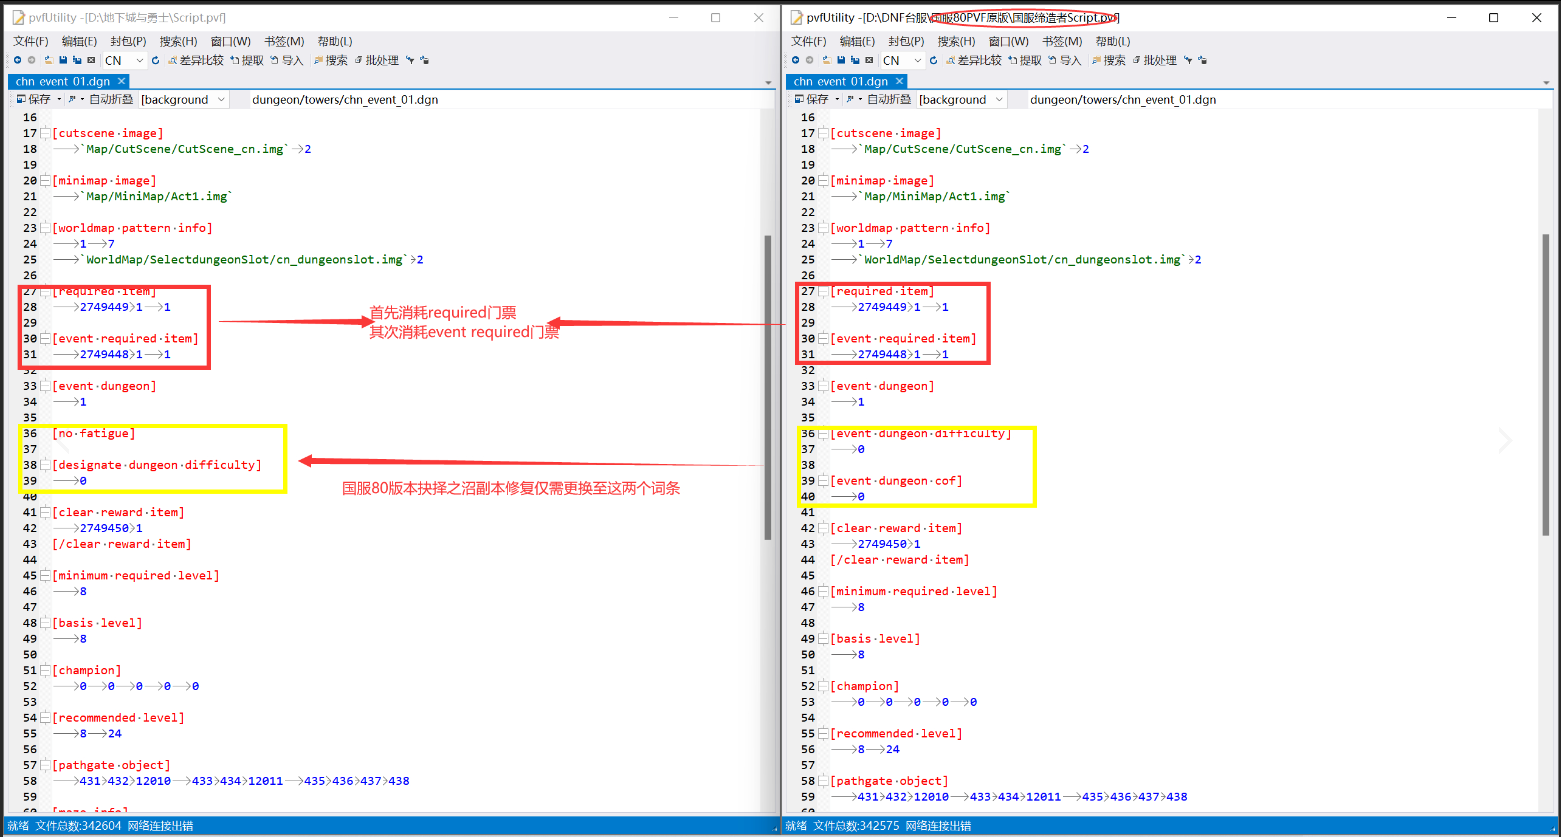Click 搜索 search tool in left window toolbar

pyautogui.click(x=331, y=60)
